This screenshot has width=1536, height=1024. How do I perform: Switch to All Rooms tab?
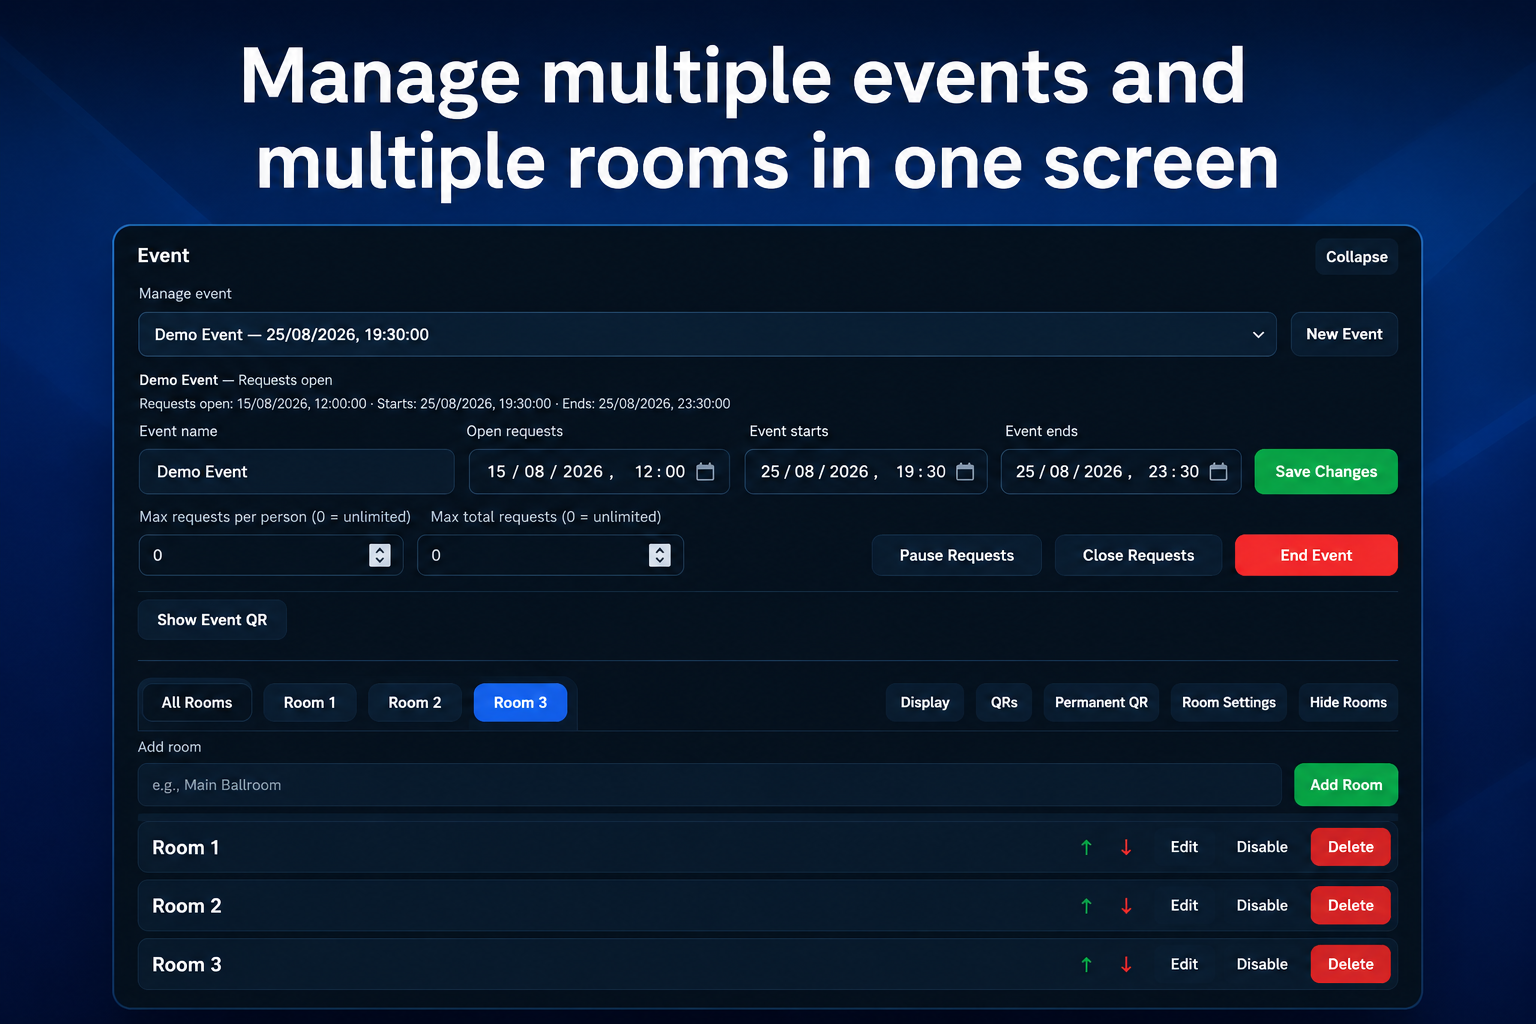(x=197, y=703)
